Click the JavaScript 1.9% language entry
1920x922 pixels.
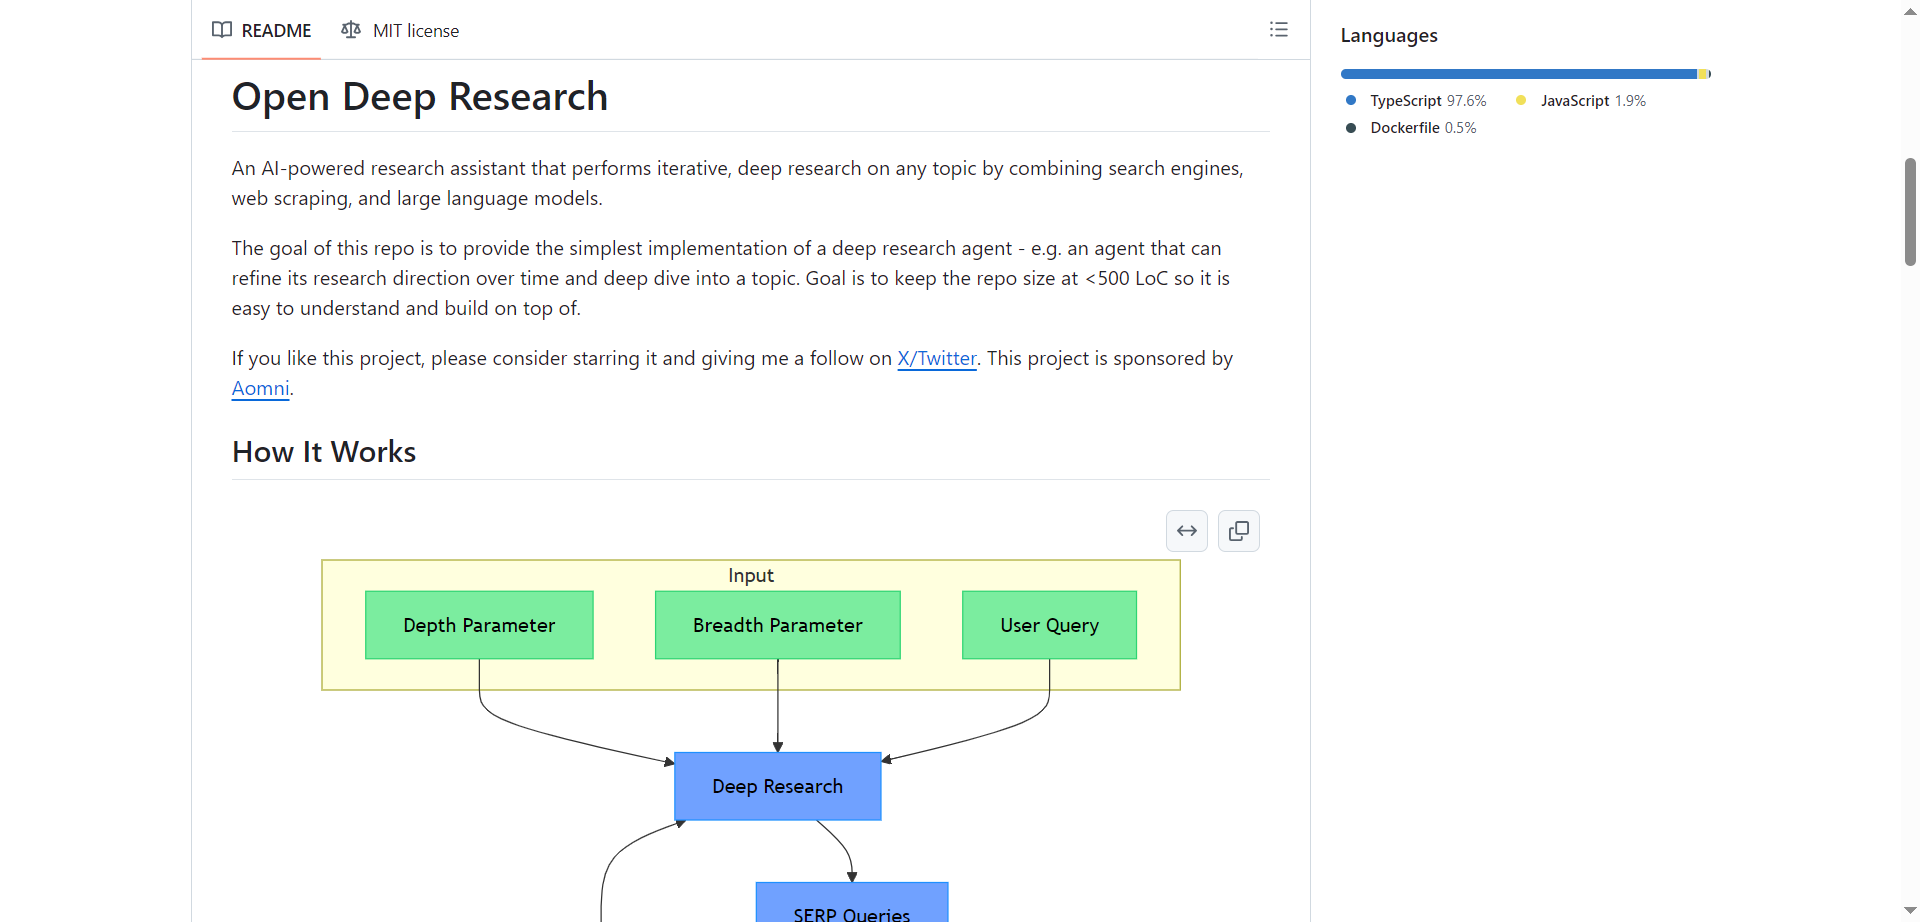pyautogui.click(x=1592, y=100)
